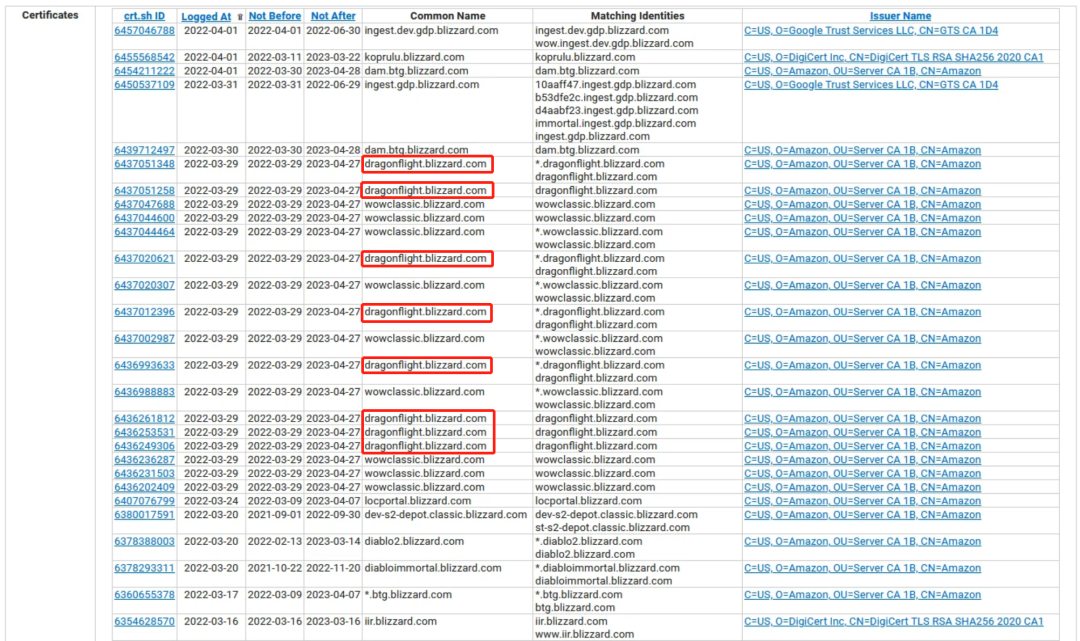
Task: Open certificate ID 6437002987
Action: click(x=145, y=339)
